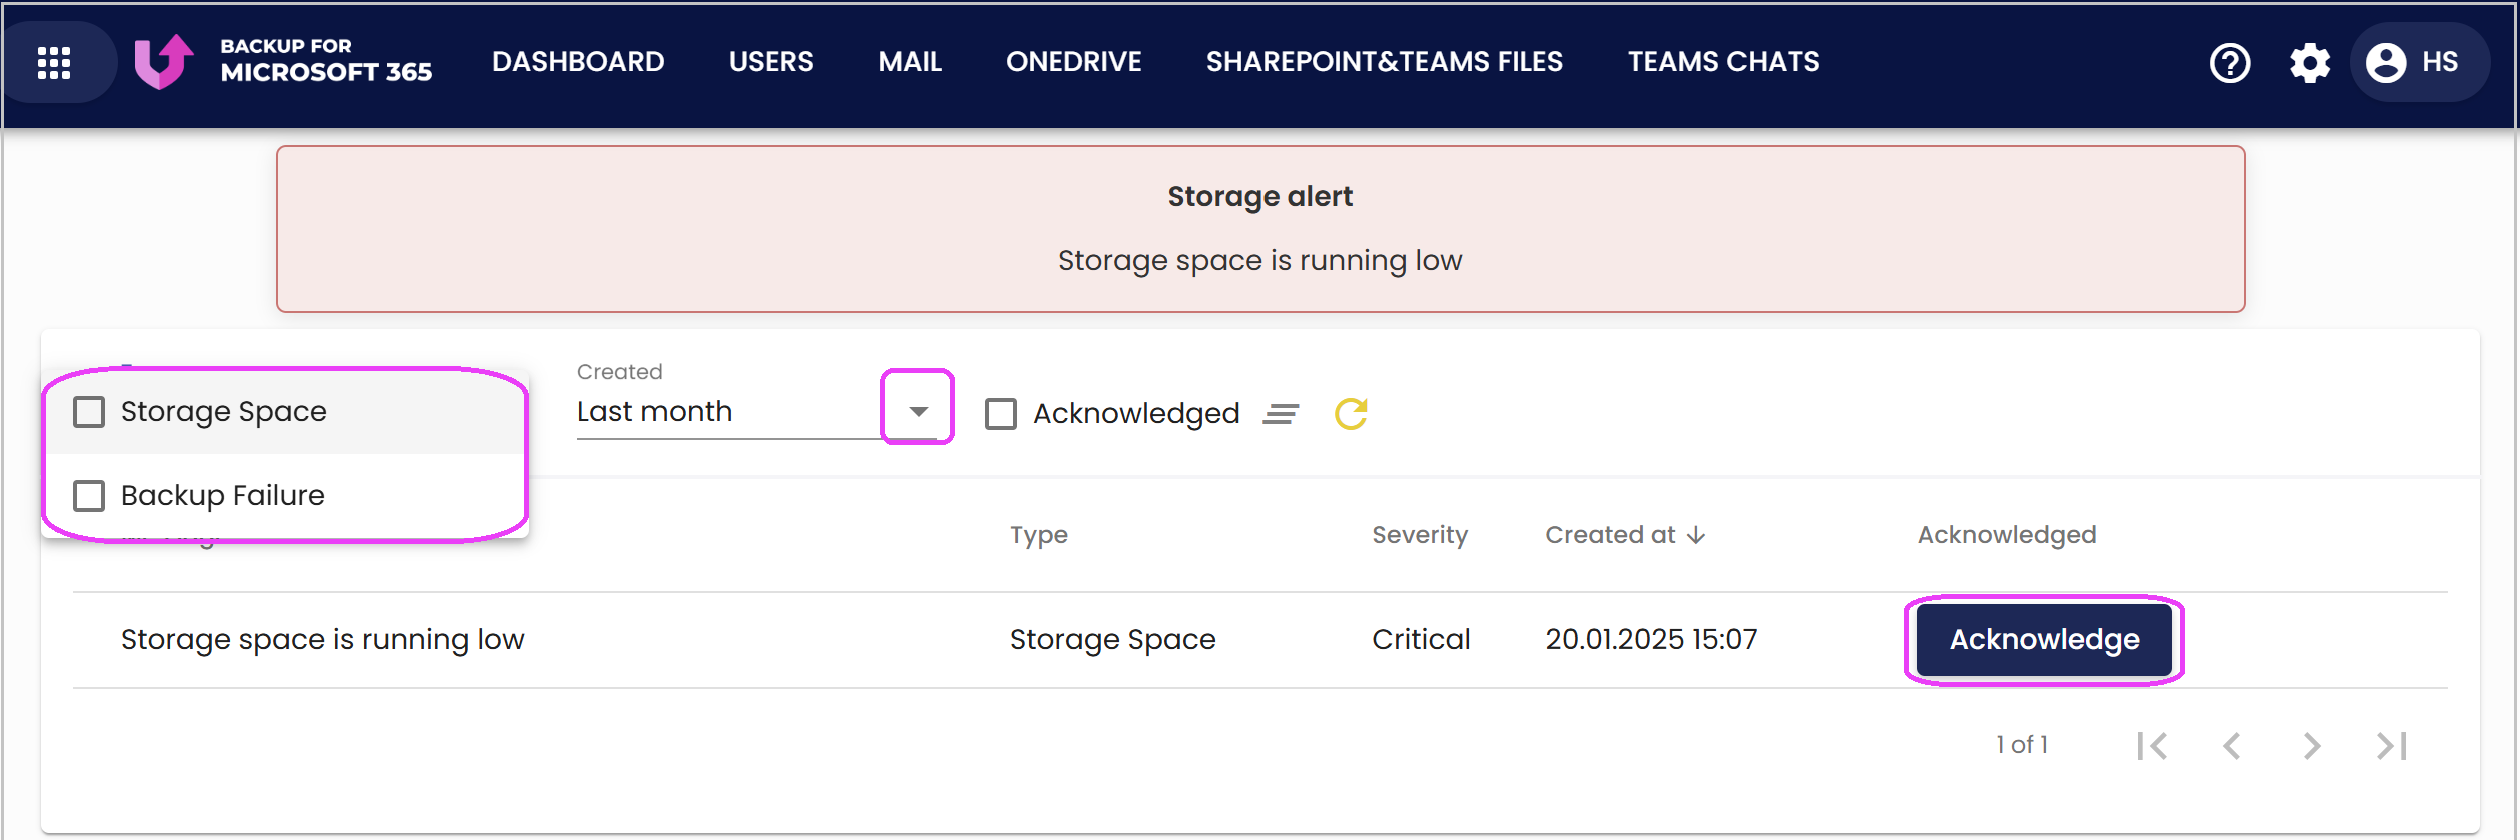2520x840 pixels.
Task: Switch to the Teams Chats tab
Action: click(x=1723, y=62)
